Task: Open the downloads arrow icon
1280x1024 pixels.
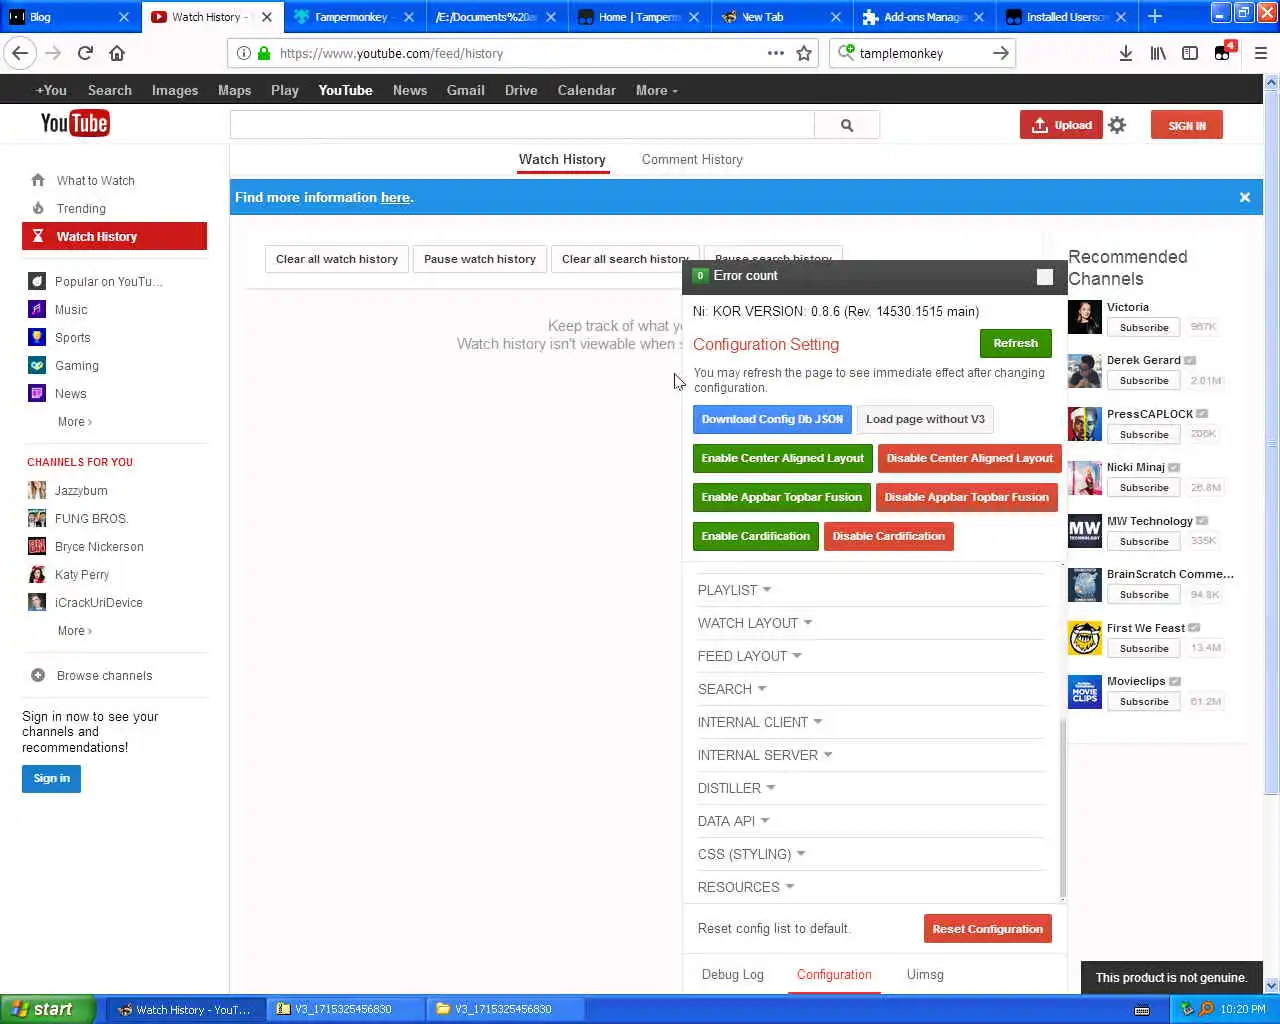Action: [x=1125, y=53]
